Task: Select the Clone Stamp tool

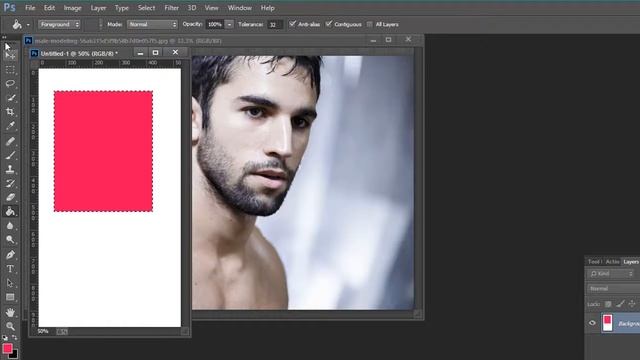Action: pos(10,169)
